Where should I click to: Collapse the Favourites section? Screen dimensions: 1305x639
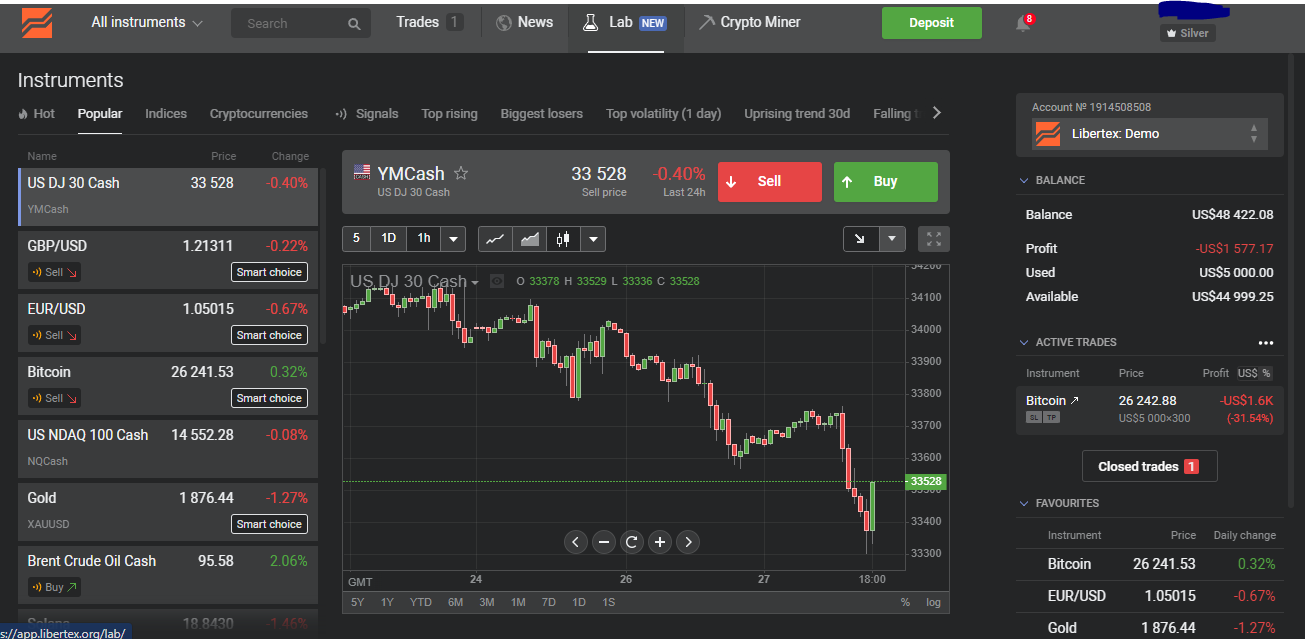click(x=1024, y=504)
